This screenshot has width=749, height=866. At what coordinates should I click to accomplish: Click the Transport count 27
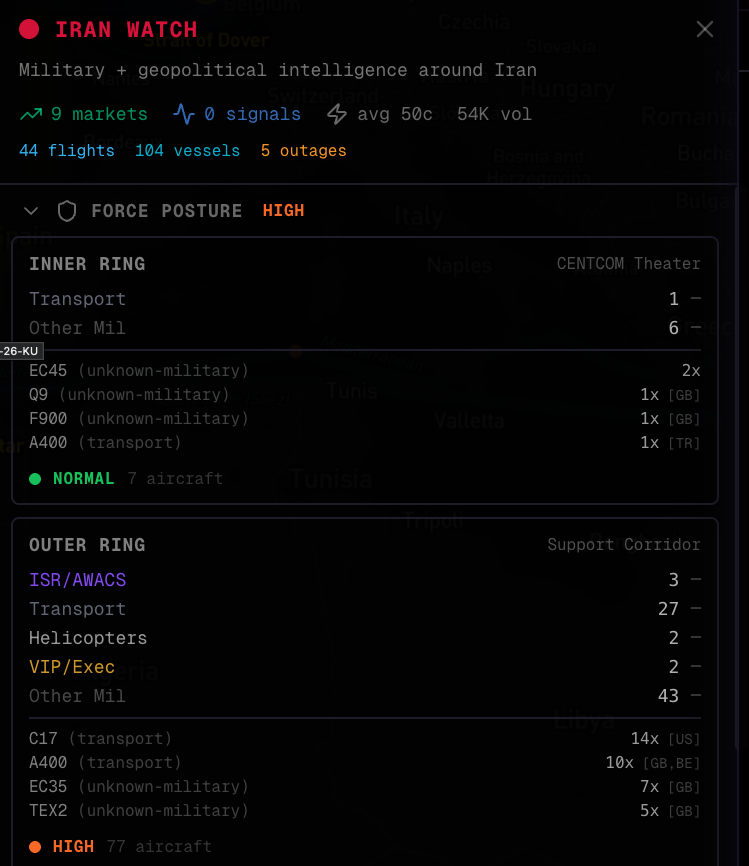[668, 609]
